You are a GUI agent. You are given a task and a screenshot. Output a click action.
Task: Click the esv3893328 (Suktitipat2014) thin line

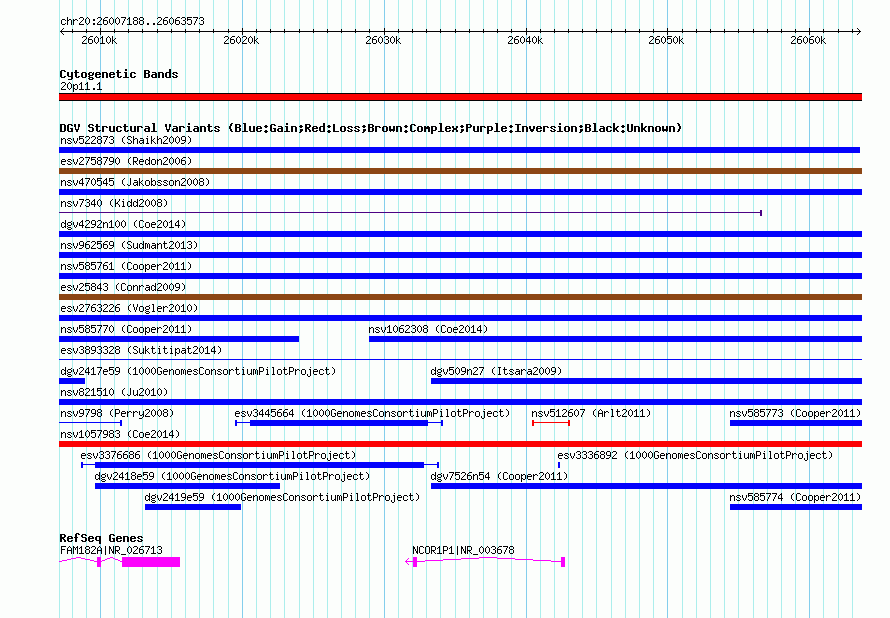[460, 360]
